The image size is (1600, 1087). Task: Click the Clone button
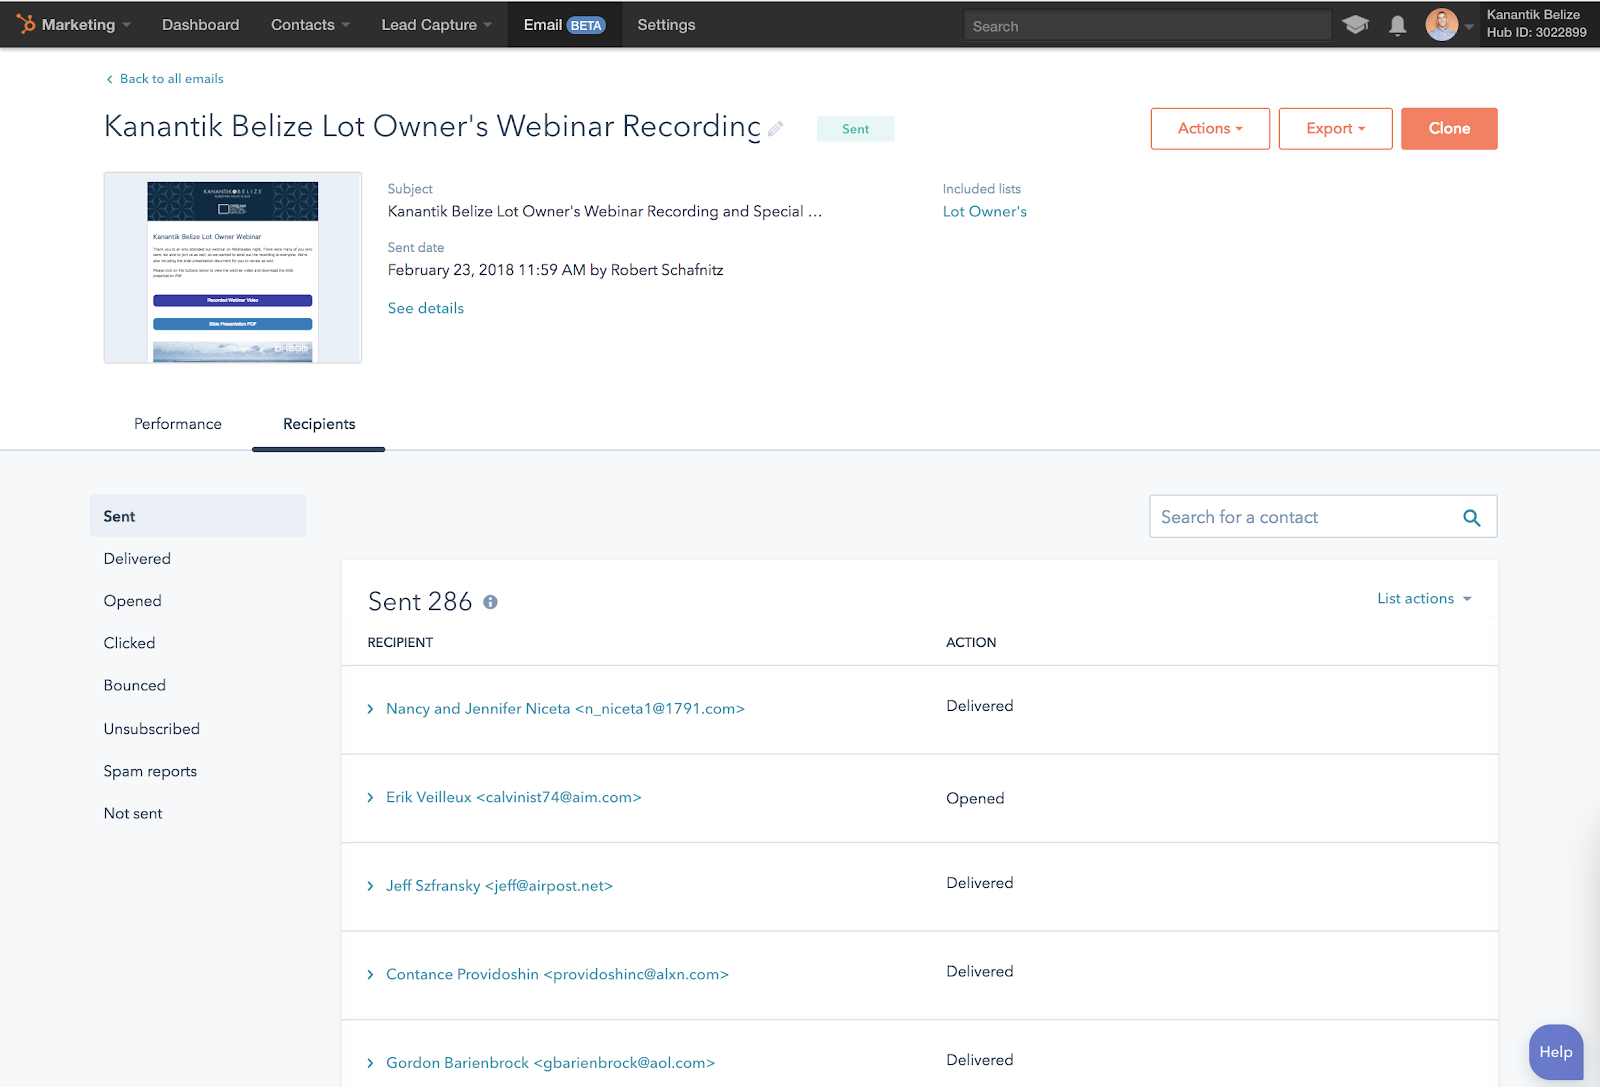click(1449, 129)
